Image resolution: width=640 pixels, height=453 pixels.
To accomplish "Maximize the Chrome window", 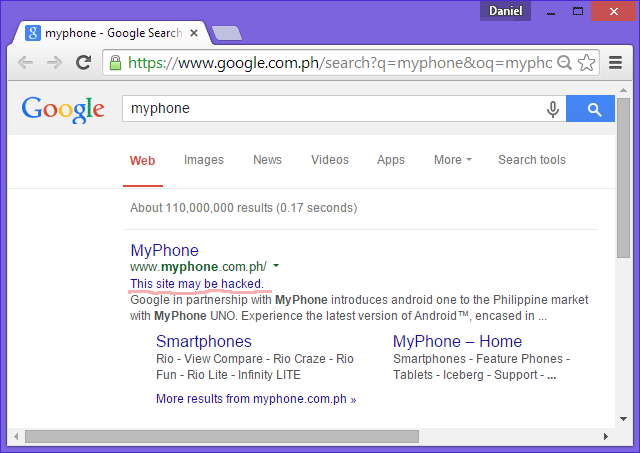I will [x=578, y=11].
